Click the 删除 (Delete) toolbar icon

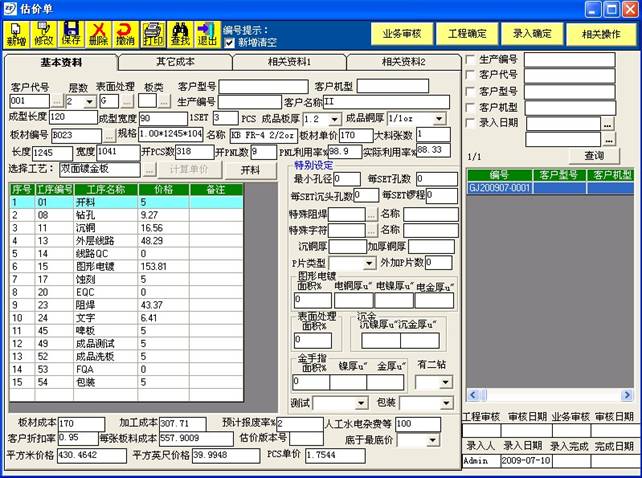pyautogui.click(x=98, y=35)
